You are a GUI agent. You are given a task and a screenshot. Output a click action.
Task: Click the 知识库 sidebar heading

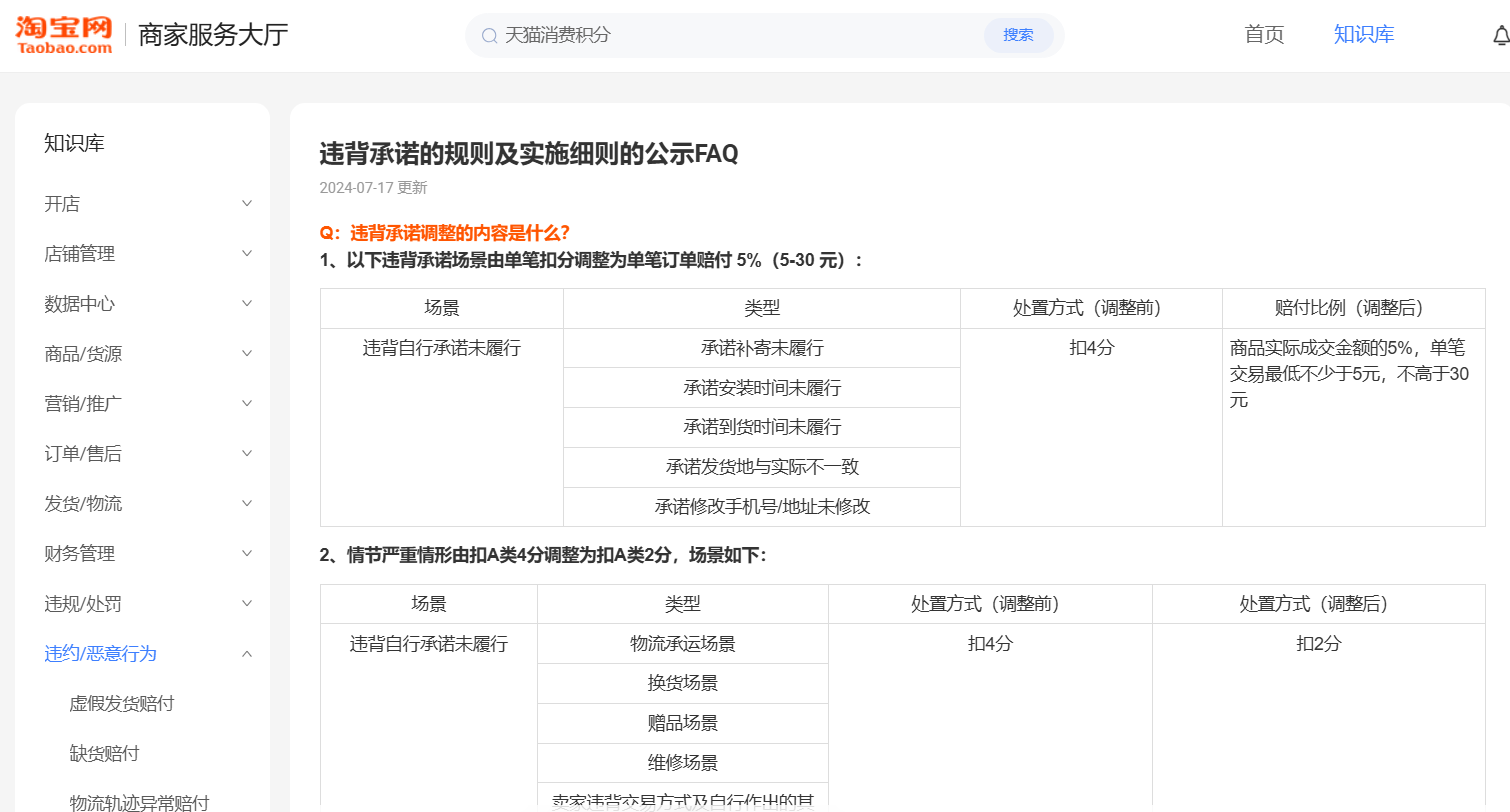pyautogui.click(x=74, y=144)
